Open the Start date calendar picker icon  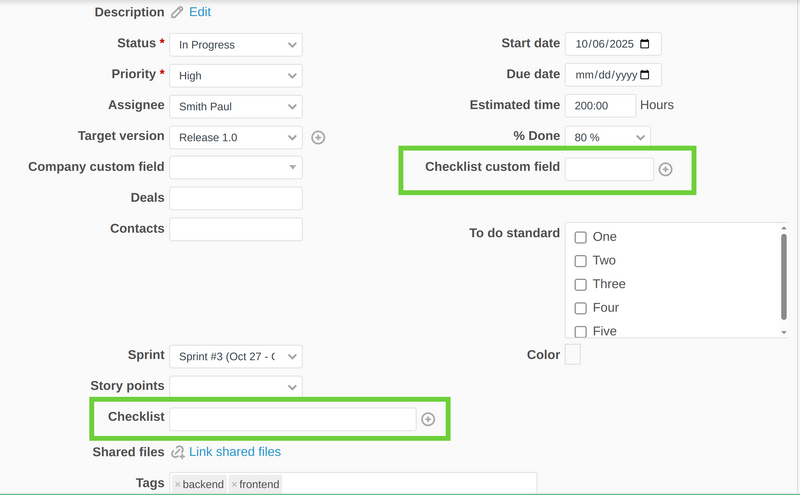[645, 45]
